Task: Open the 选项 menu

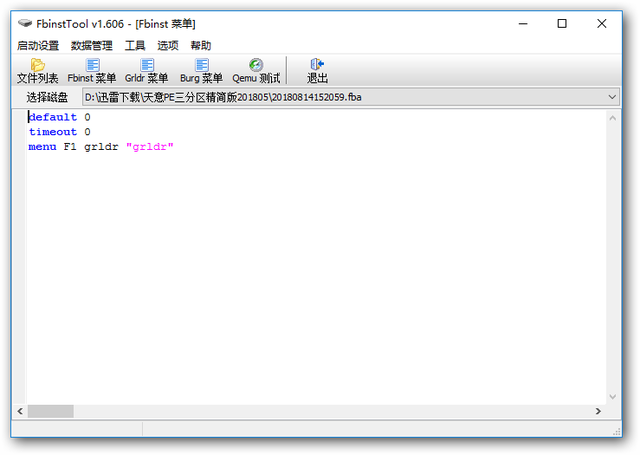Action: pos(168,45)
